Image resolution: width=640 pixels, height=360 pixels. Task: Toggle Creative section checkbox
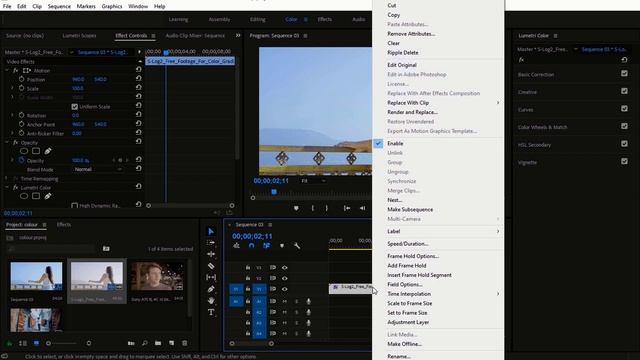624,91
